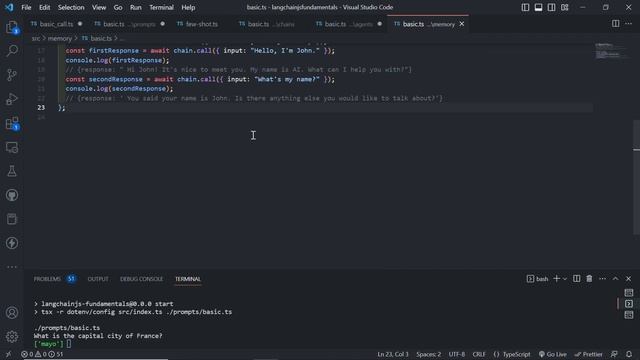This screenshot has width=640, height=360.
Task: Toggle the bottom panel visibility
Action: click(538, 7)
